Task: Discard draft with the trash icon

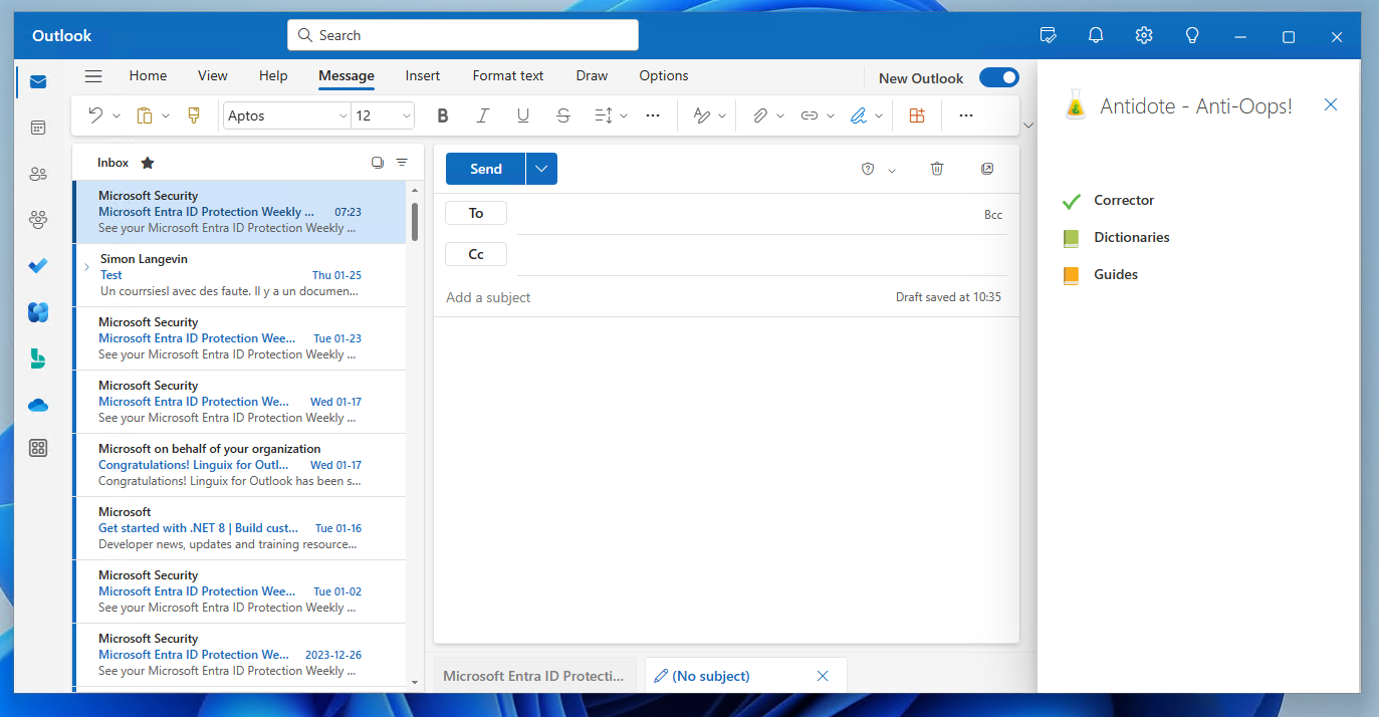Action: tap(937, 169)
